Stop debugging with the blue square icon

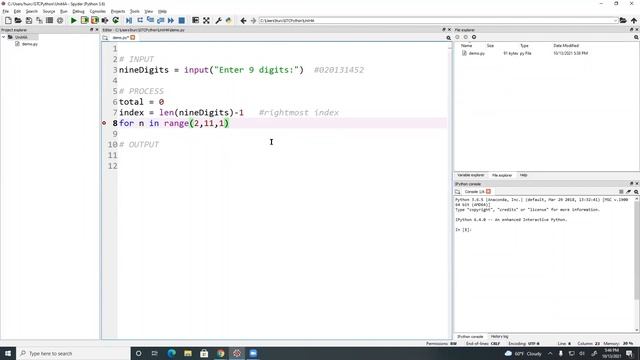[182, 20]
